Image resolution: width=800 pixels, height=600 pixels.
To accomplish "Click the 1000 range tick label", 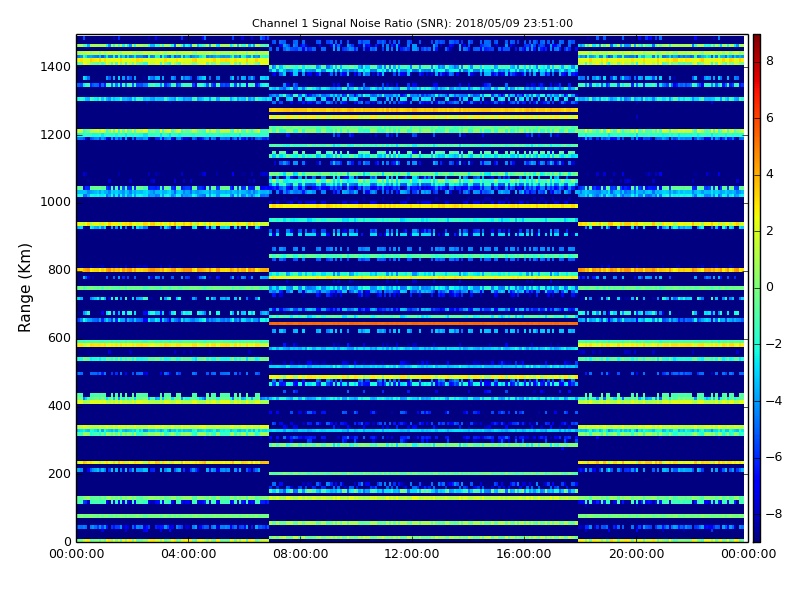I will pyautogui.click(x=56, y=202).
